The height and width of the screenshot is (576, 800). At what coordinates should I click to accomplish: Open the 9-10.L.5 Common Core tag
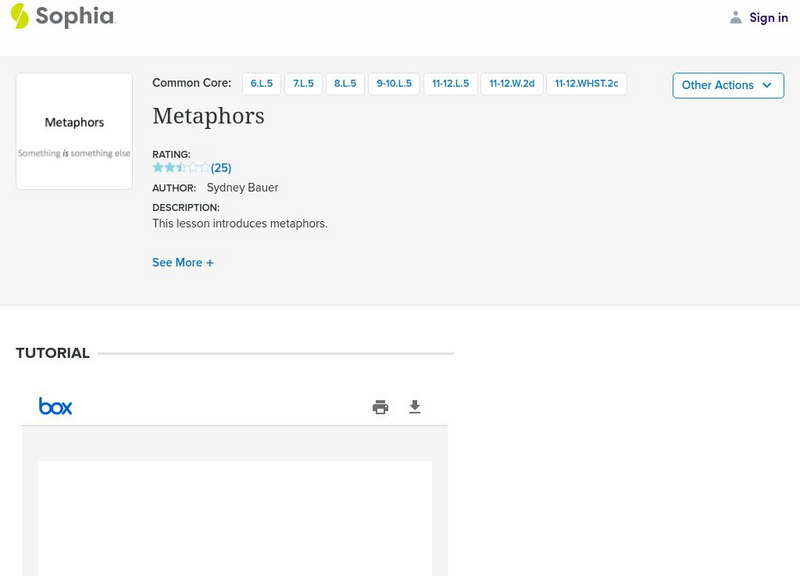click(394, 84)
